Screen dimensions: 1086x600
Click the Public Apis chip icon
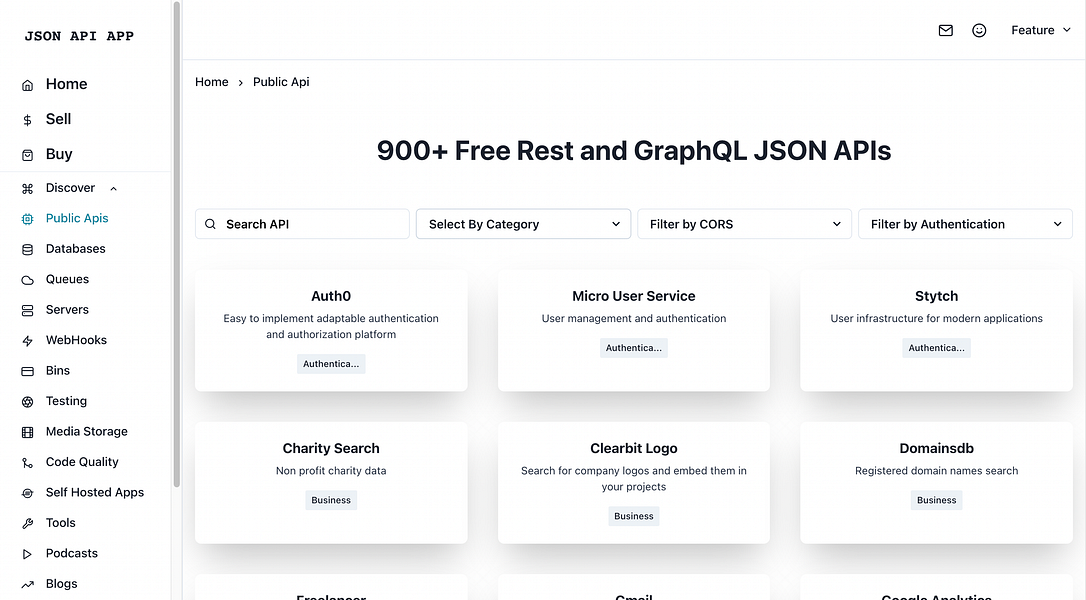28,219
